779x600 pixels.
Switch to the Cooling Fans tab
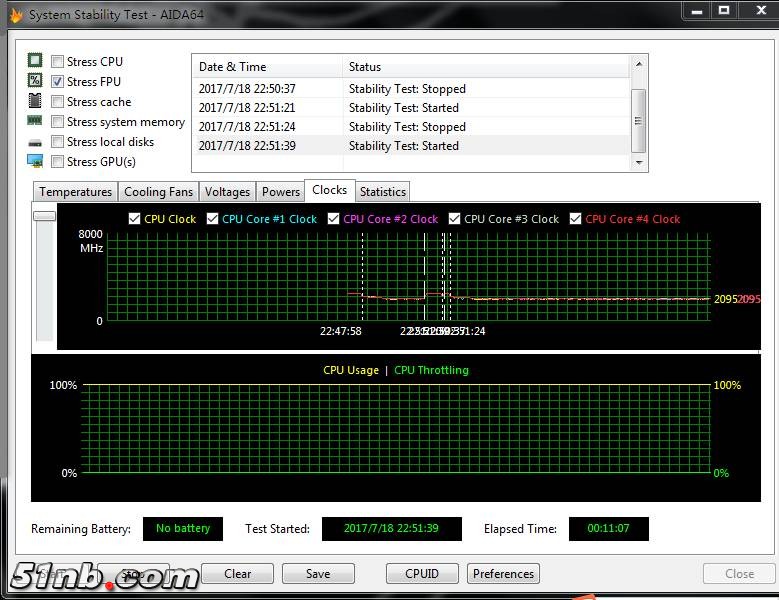click(x=158, y=192)
